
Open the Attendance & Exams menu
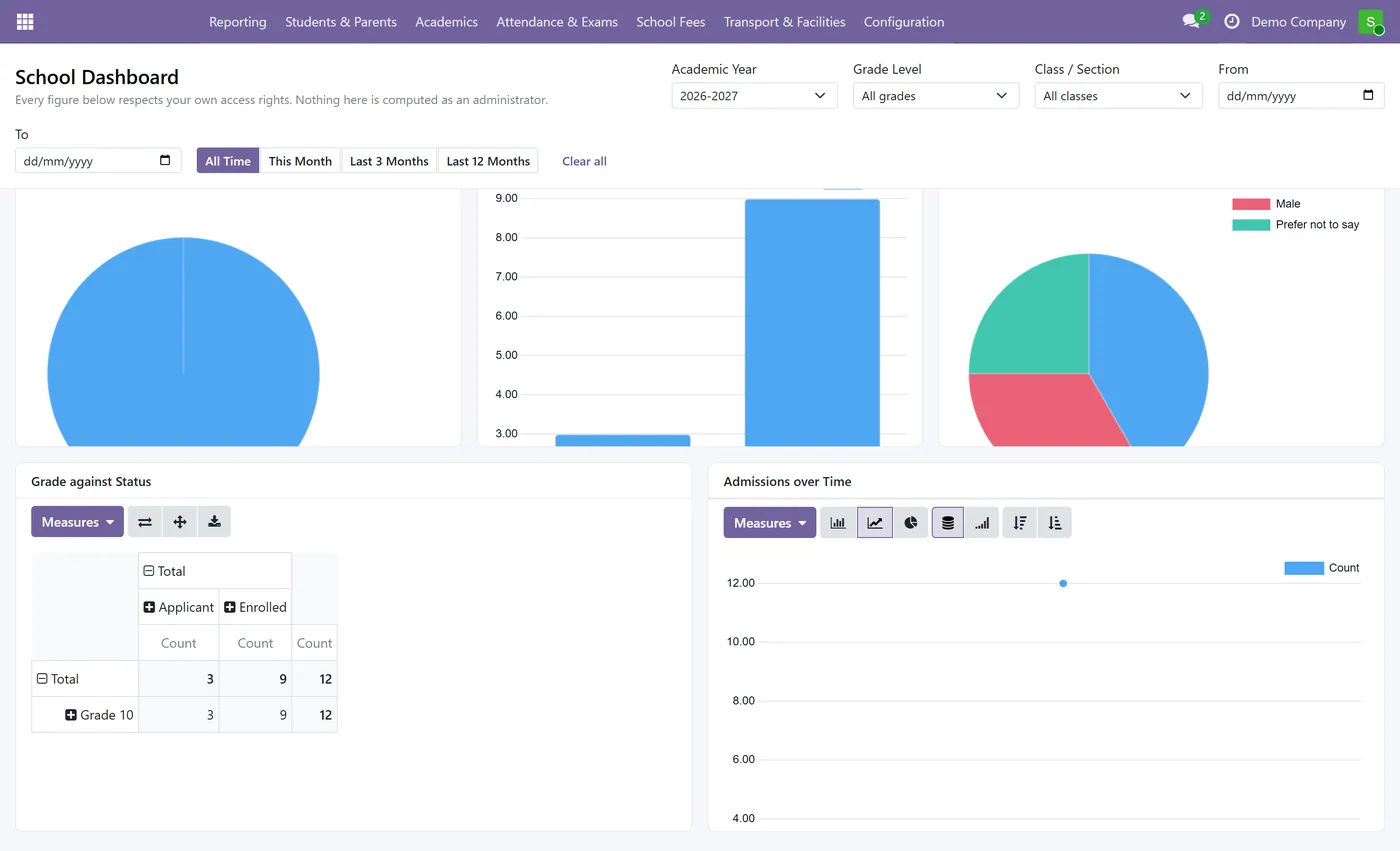point(557,21)
